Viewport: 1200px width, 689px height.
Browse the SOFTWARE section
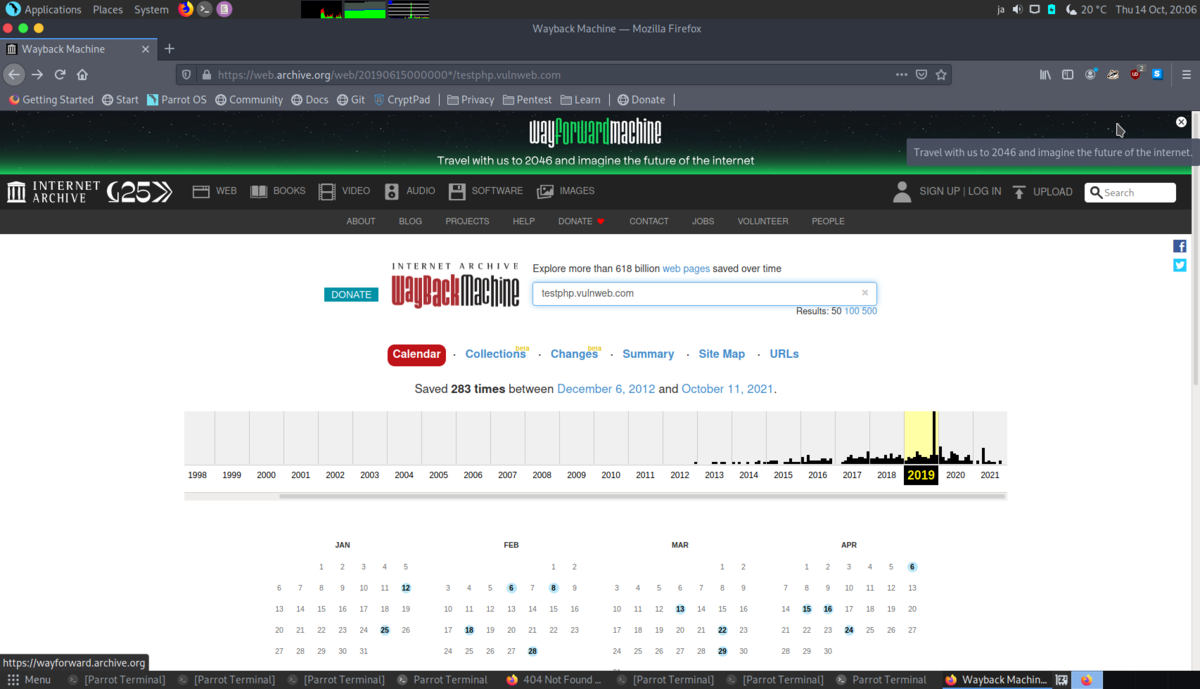pos(485,191)
